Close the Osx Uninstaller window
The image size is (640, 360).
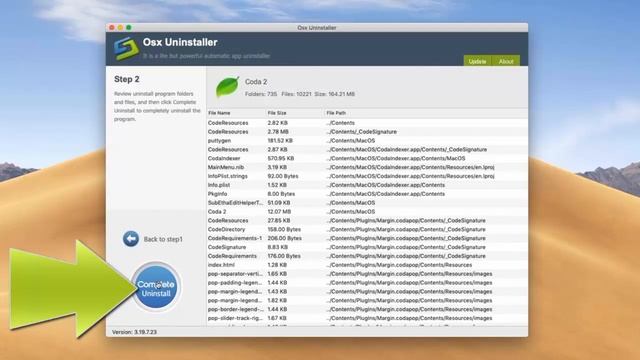point(112,28)
